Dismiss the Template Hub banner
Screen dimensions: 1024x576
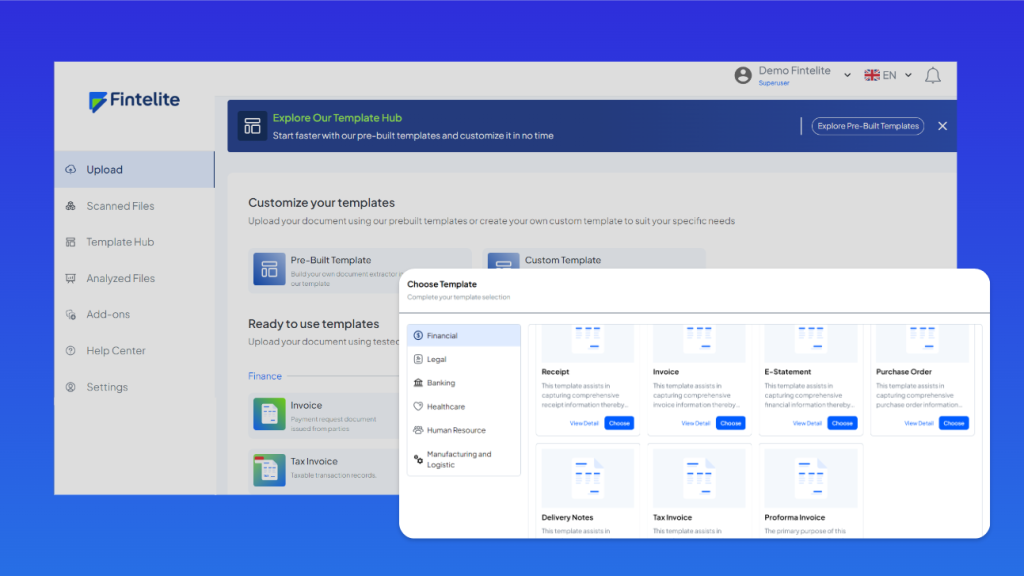point(942,126)
